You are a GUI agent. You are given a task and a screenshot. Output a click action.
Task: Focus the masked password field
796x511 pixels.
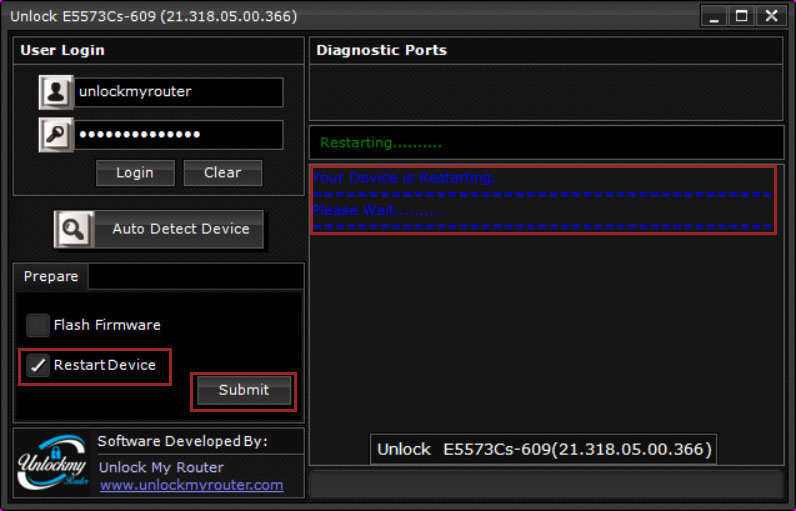click(x=179, y=135)
